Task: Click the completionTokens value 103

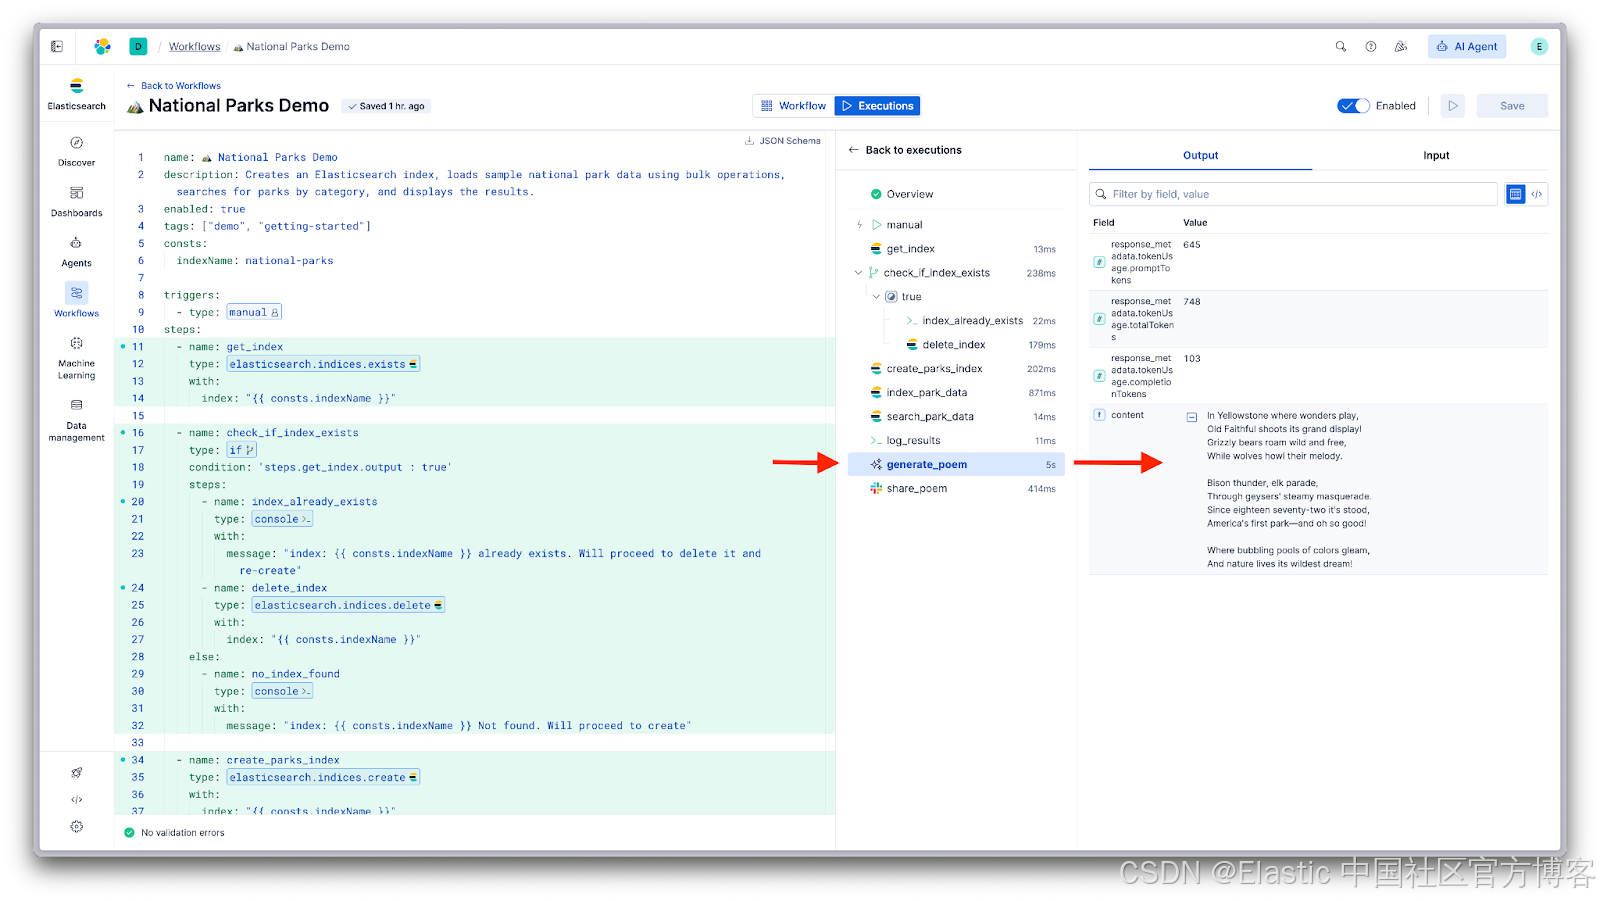Action: (1192, 359)
